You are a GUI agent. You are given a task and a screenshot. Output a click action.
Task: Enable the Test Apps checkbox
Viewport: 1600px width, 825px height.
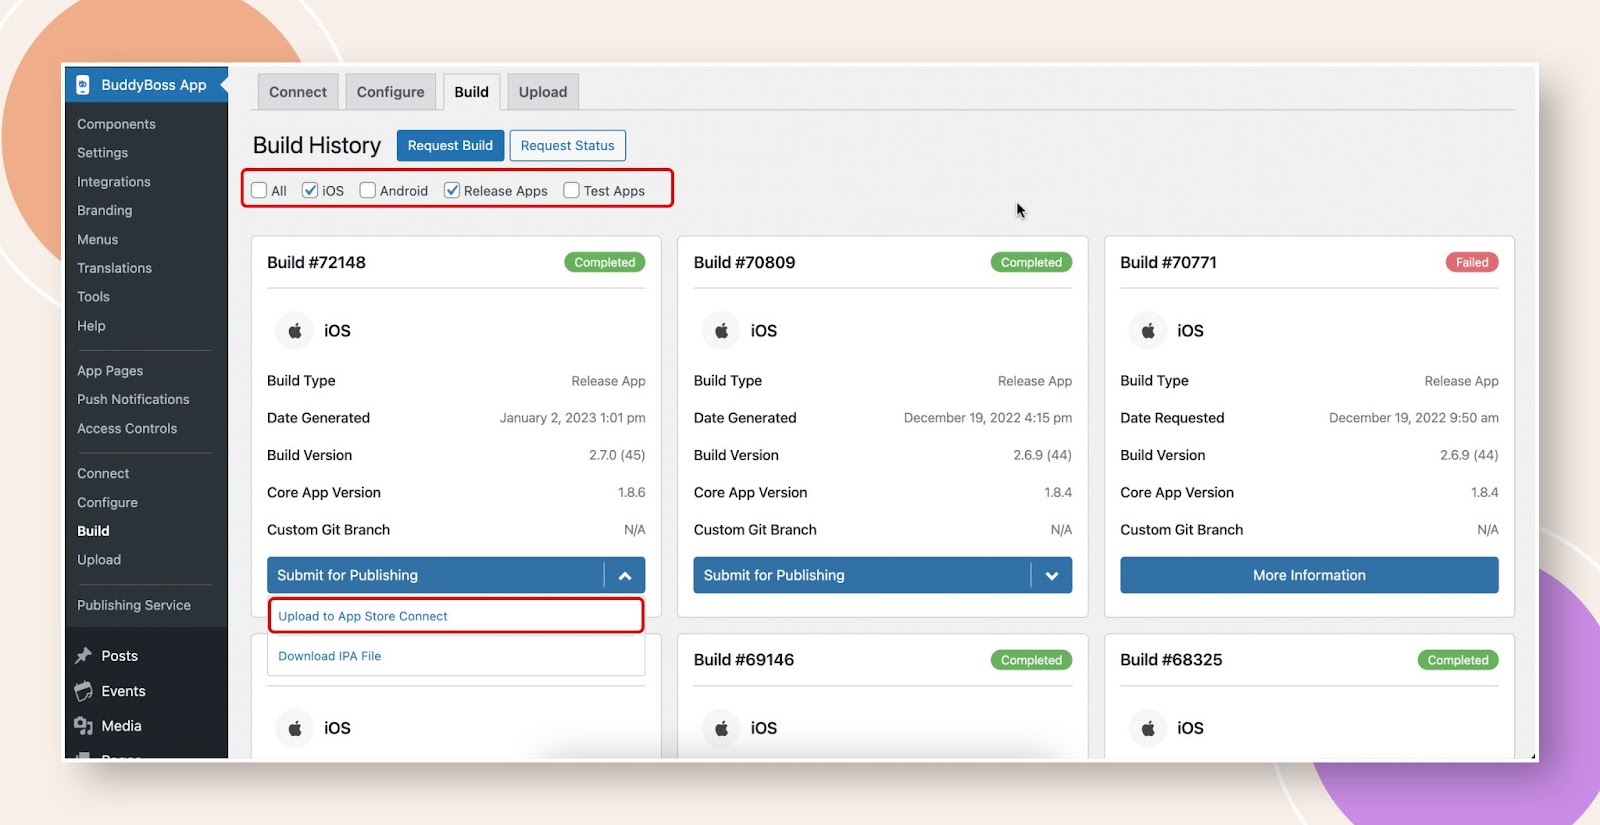tap(571, 190)
